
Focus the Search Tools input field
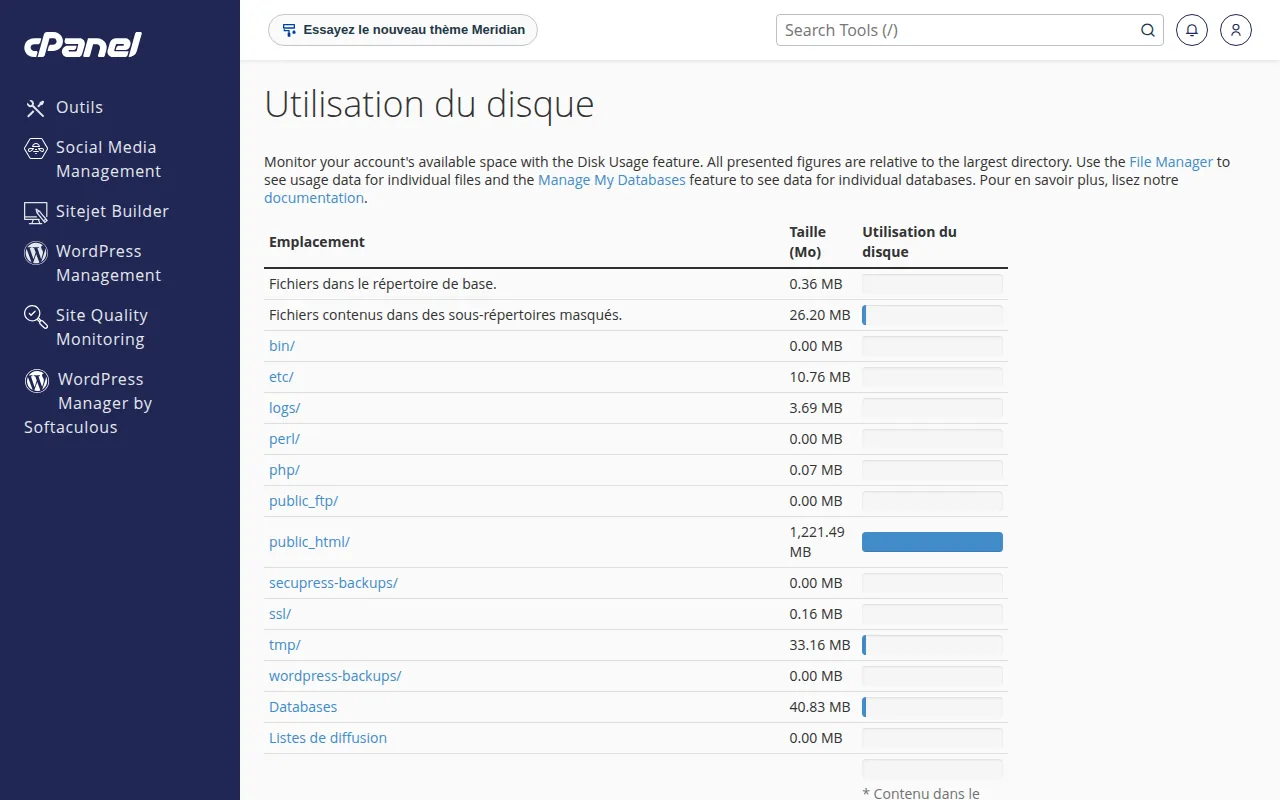click(970, 30)
